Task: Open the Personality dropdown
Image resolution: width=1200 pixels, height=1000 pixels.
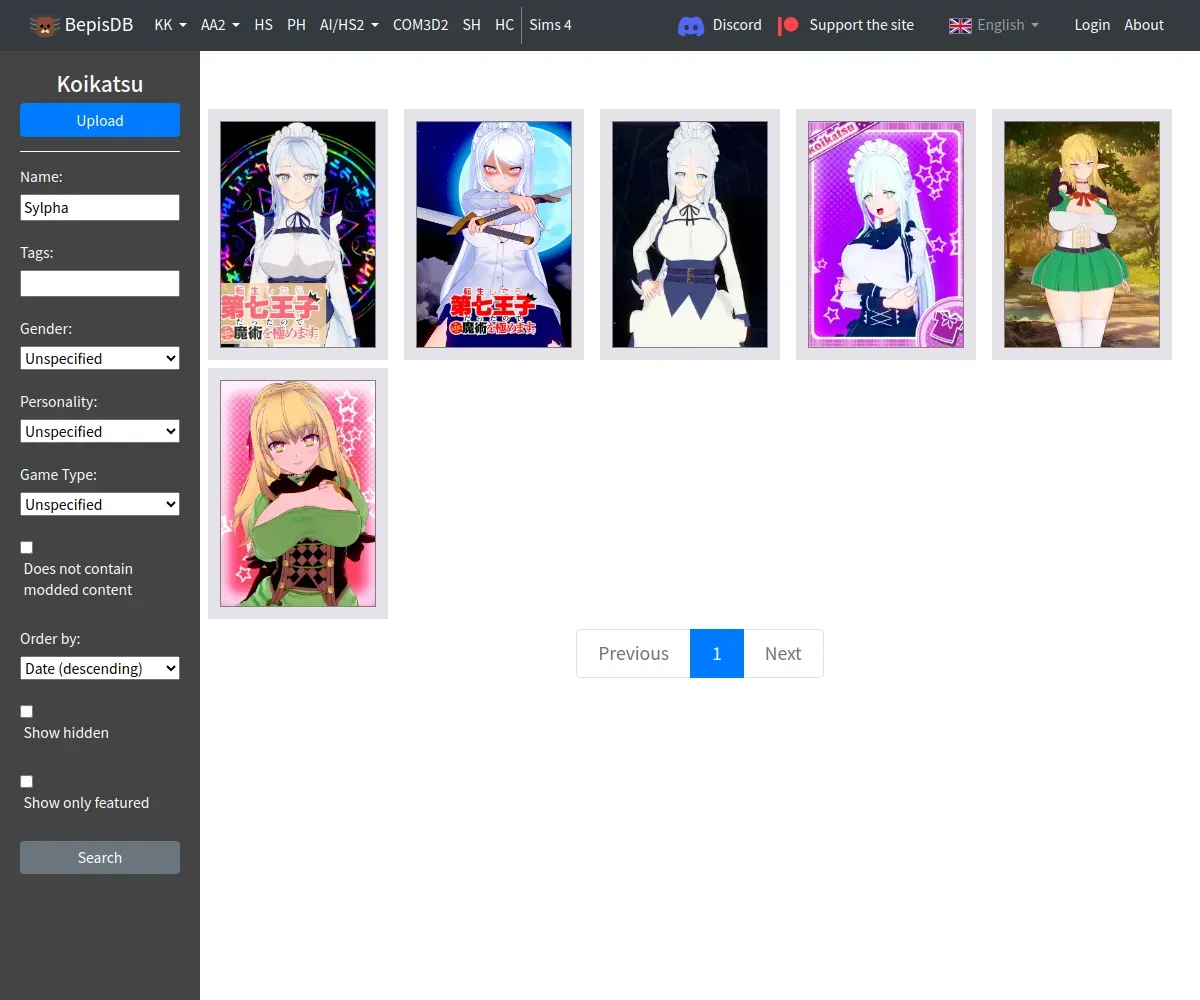Action: (x=100, y=431)
